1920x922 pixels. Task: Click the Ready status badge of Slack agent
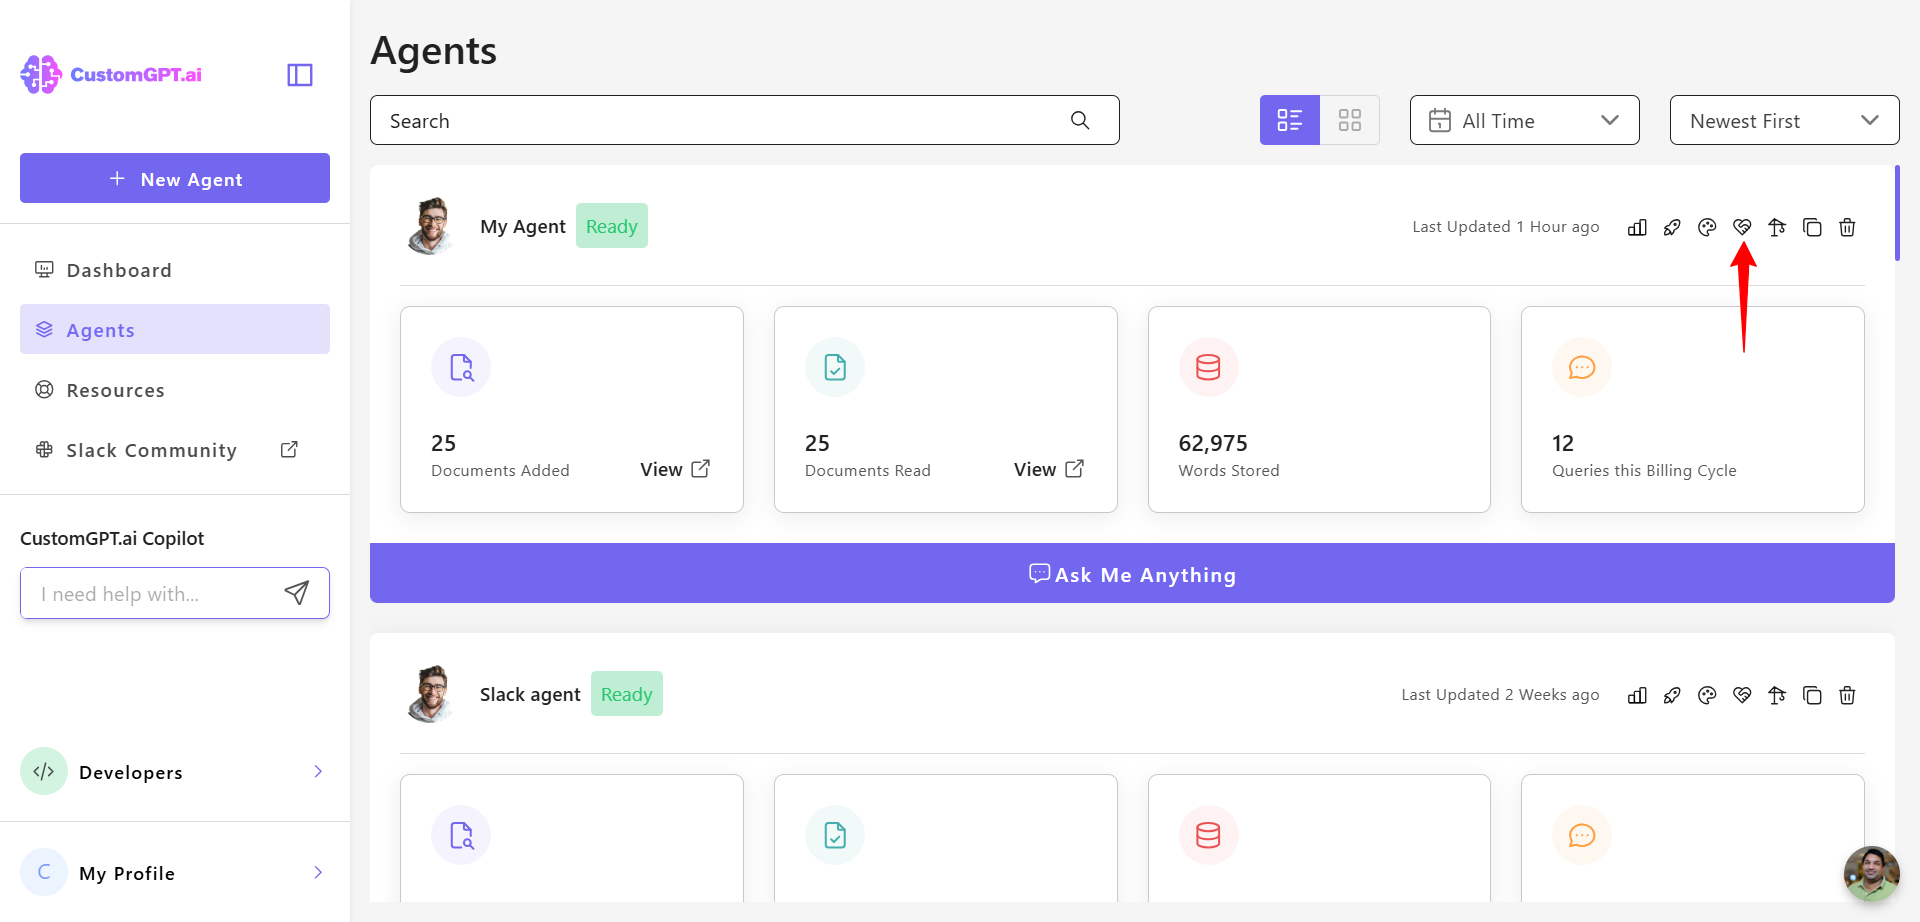(627, 694)
